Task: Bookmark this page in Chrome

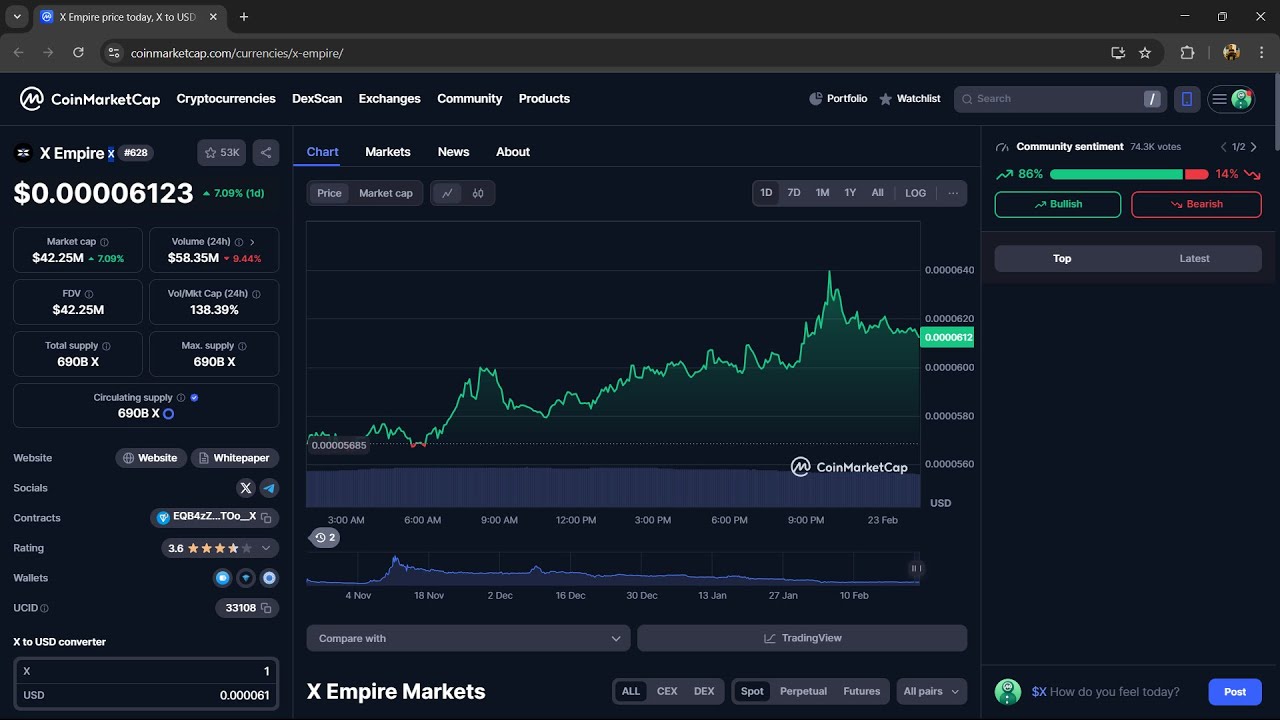Action: point(1145,53)
